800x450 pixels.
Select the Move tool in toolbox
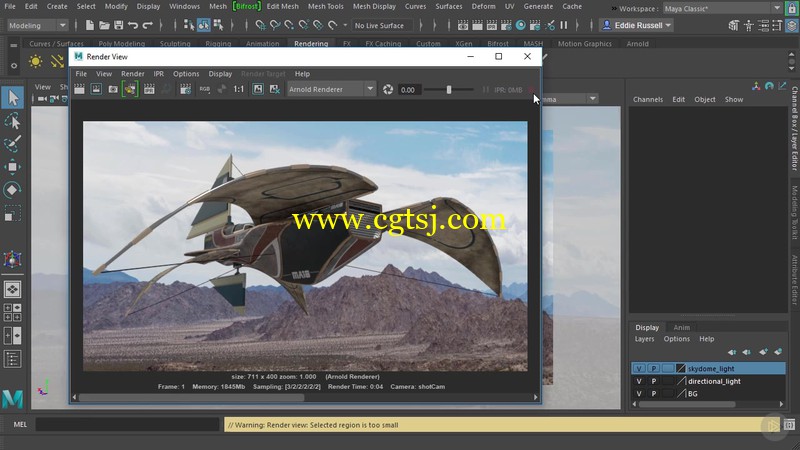click(x=12, y=167)
